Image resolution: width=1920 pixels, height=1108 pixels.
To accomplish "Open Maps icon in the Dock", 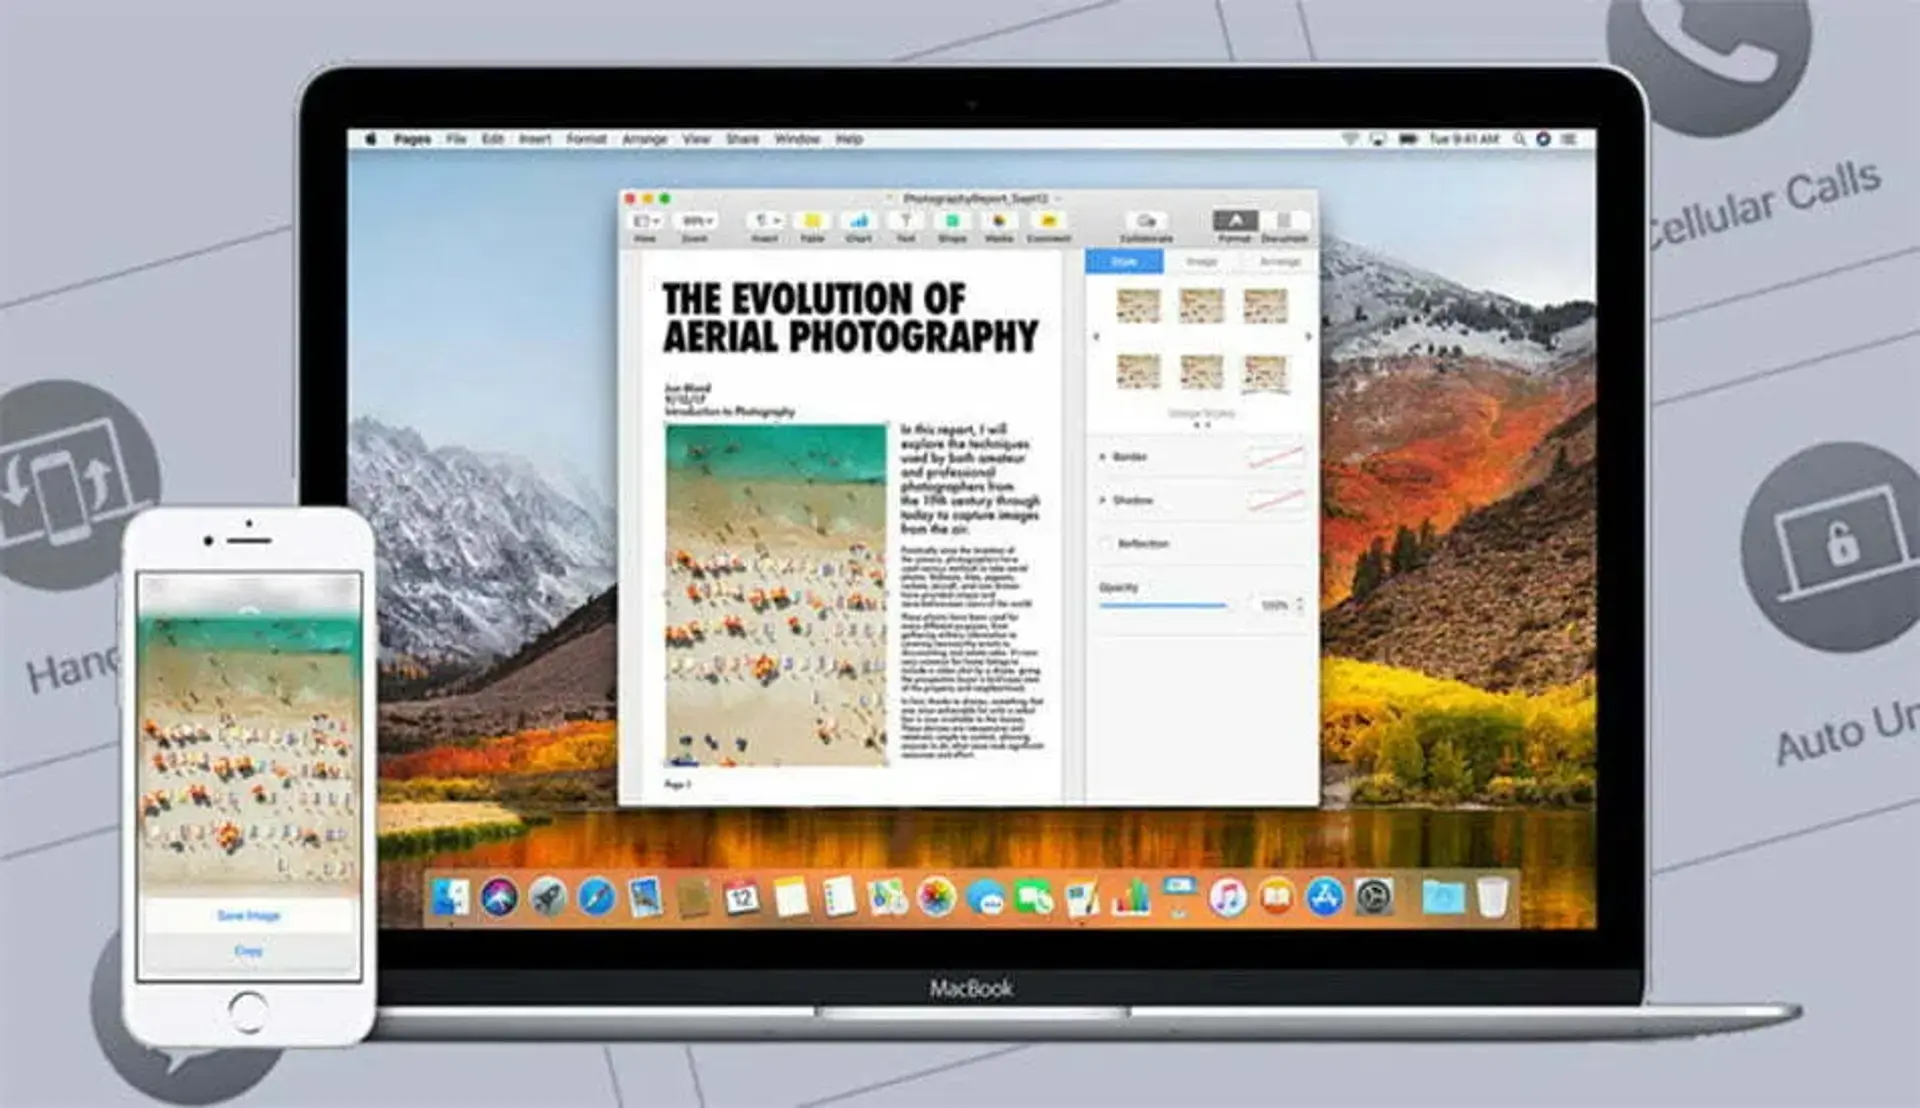I will [887, 897].
